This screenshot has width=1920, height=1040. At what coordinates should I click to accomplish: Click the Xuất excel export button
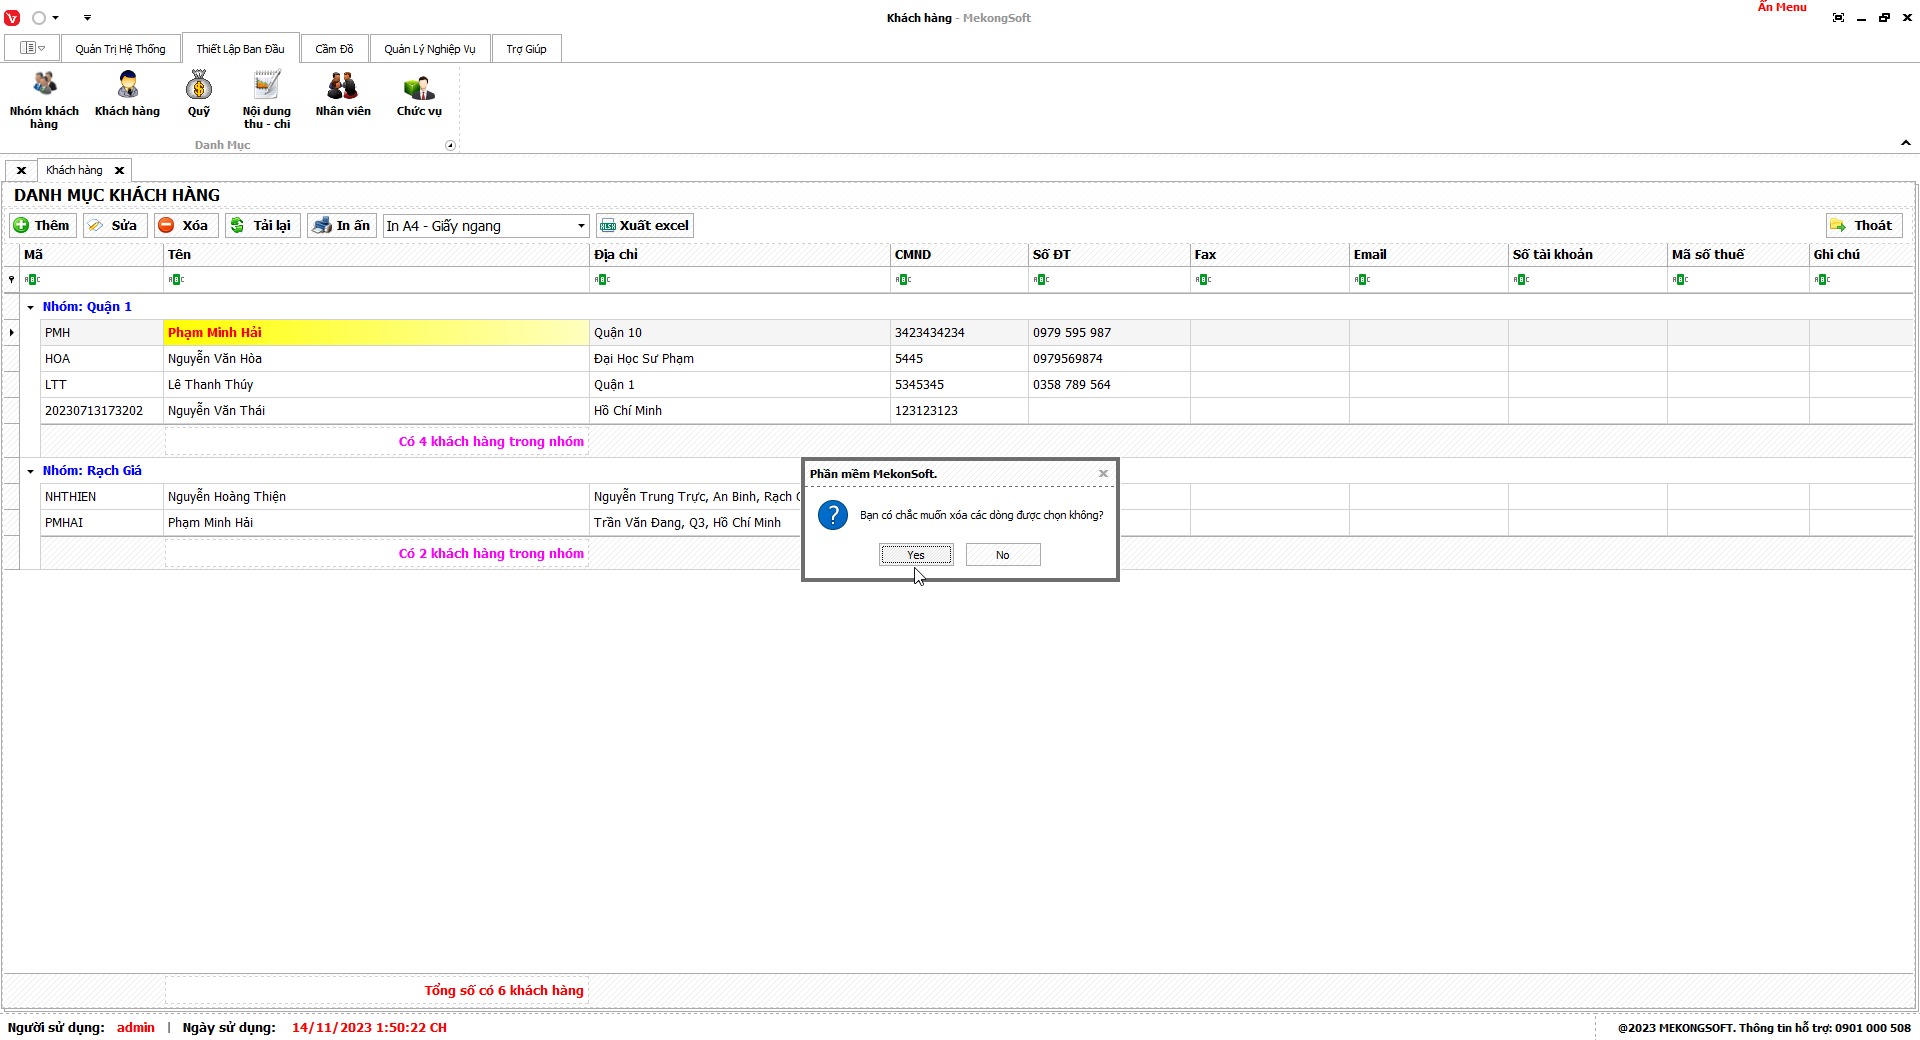pos(645,226)
